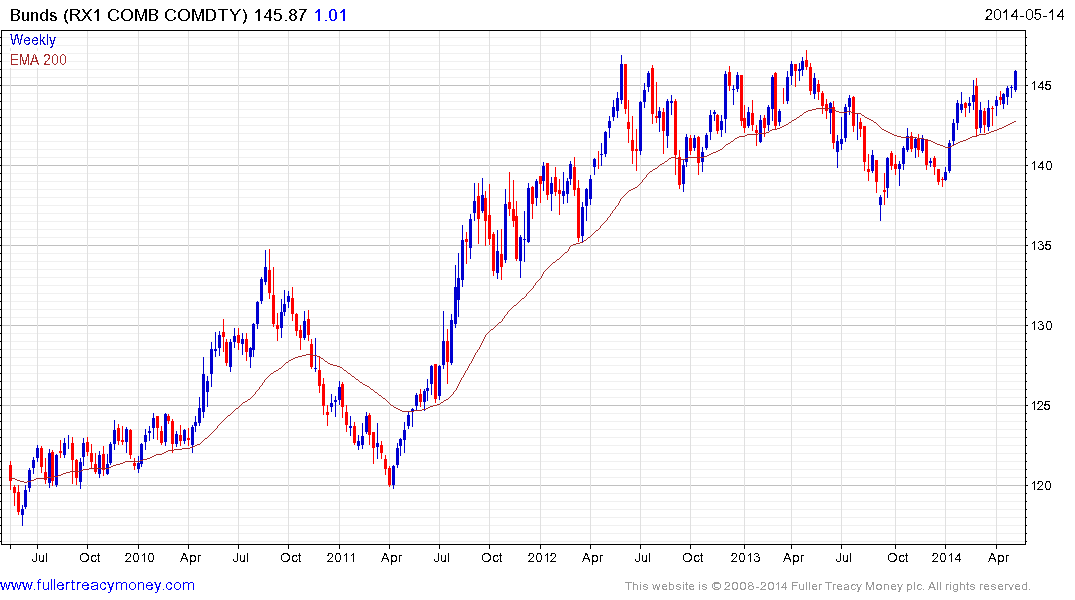Click the 120 price axis label
Image resolution: width=1075 pixels, height=600 pixels.
click(x=1043, y=486)
